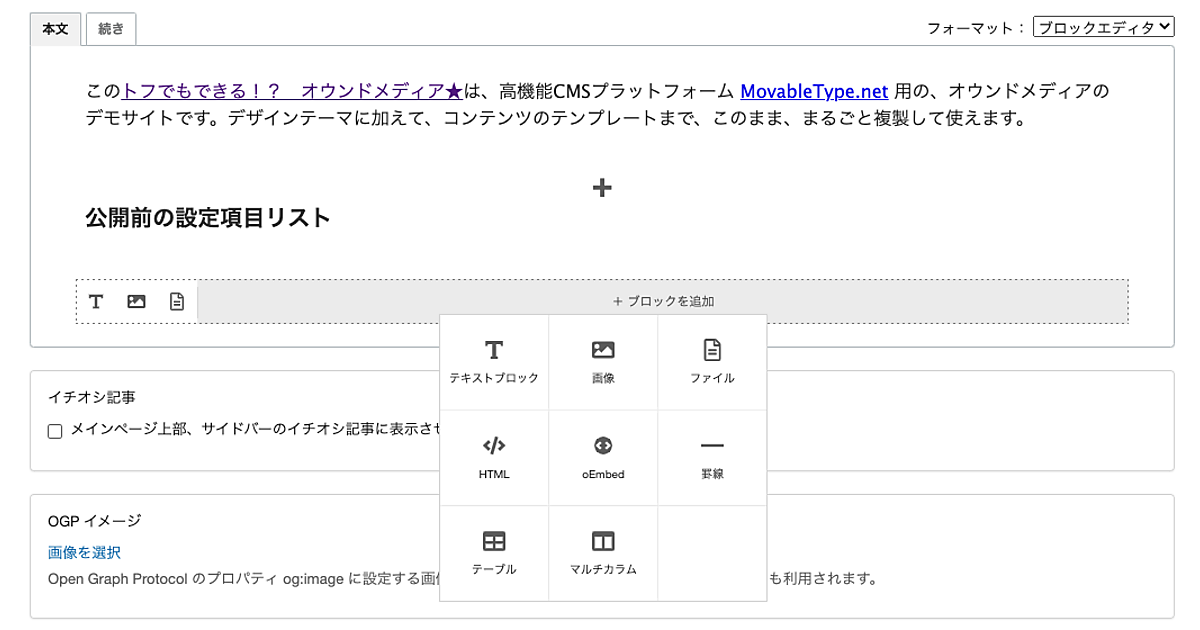Enable the イチオシ記事 checkbox

point(55,431)
